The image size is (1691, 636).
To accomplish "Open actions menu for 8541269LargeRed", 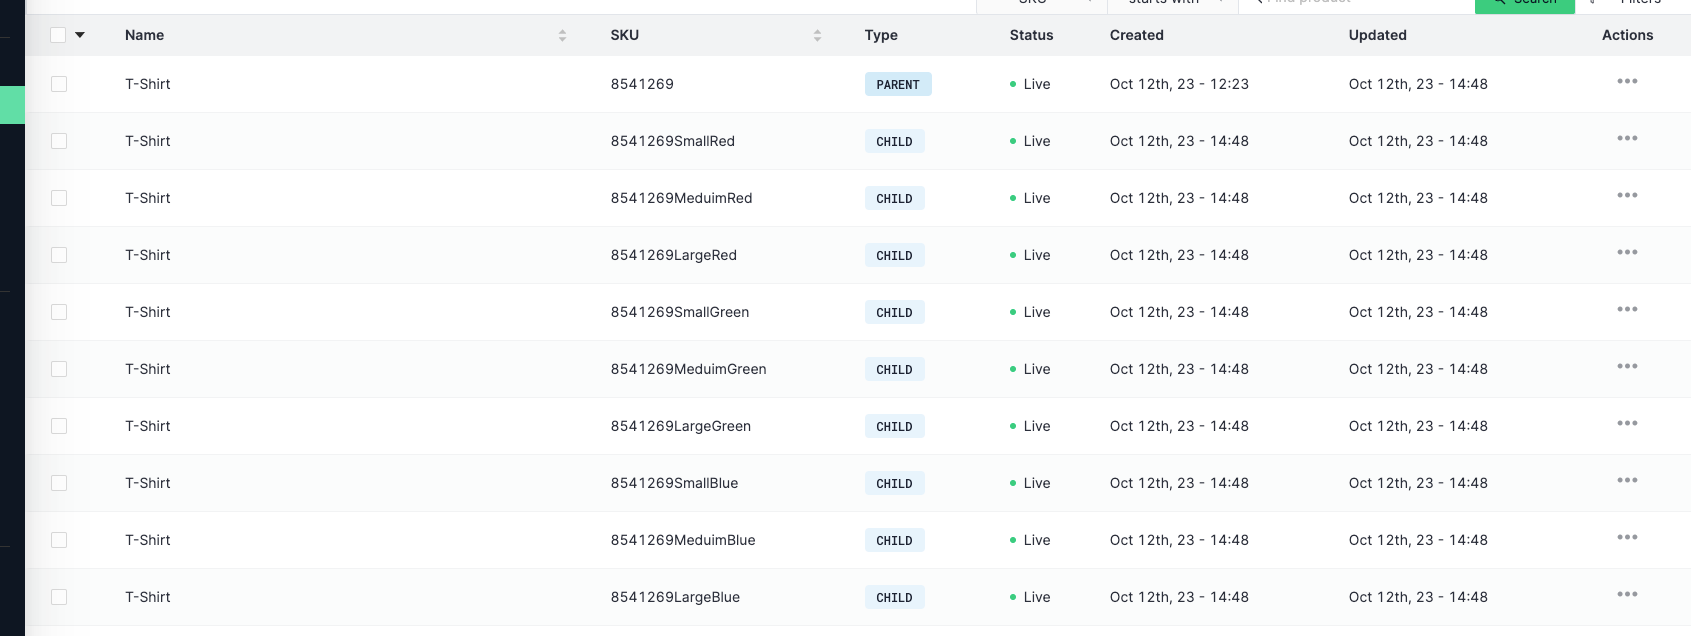I will [x=1626, y=253].
